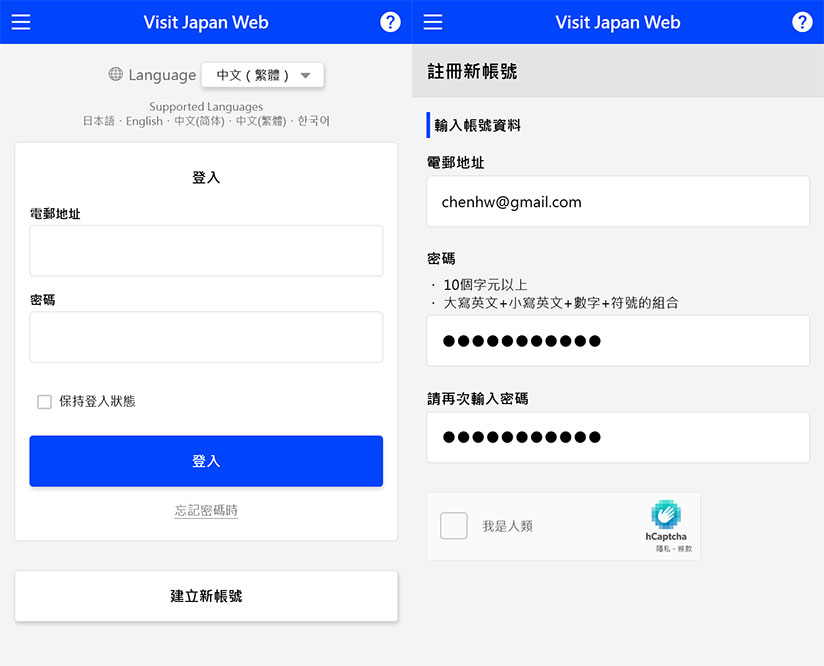The width and height of the screenshot is (824, 666).
Task: Click the '登入' heading above the login form
Action: [x=206, y=178]
